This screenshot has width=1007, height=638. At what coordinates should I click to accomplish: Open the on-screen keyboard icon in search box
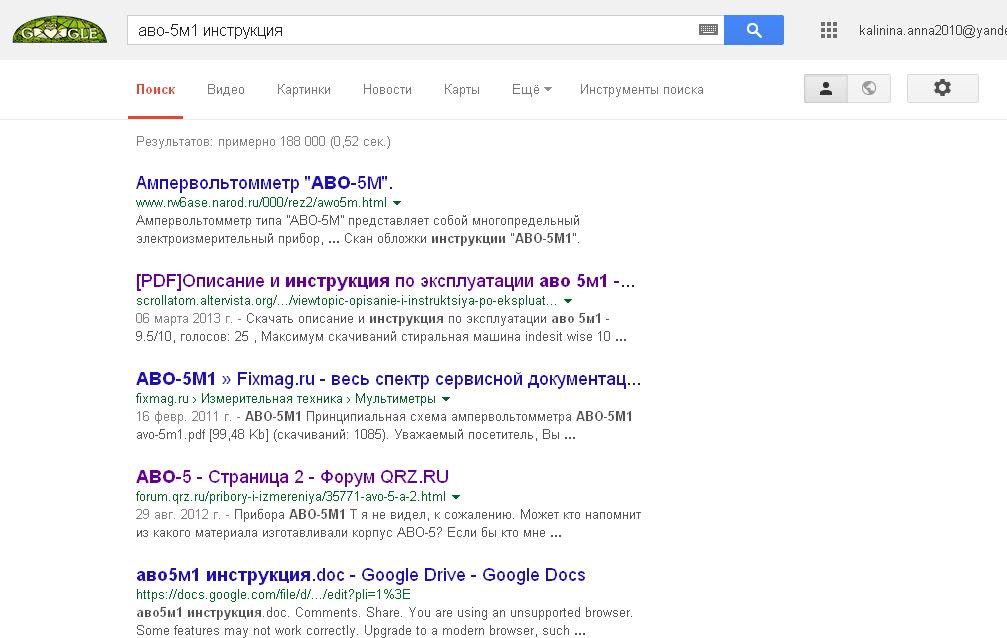pyautogui.click(x=708, y=30)
